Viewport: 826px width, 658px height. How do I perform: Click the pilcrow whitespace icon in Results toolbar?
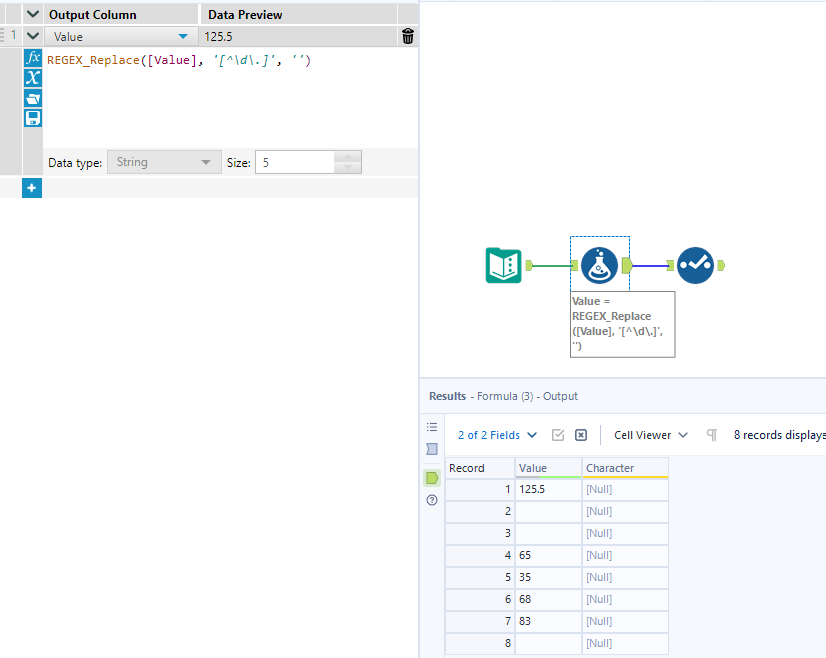[x=711, y=434]
